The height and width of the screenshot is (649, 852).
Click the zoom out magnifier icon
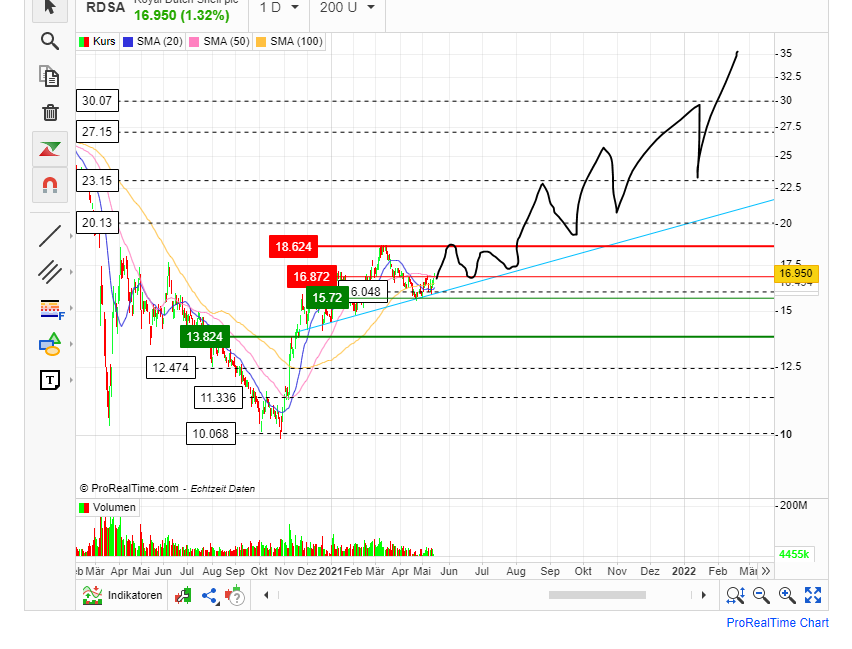(761, 596)
